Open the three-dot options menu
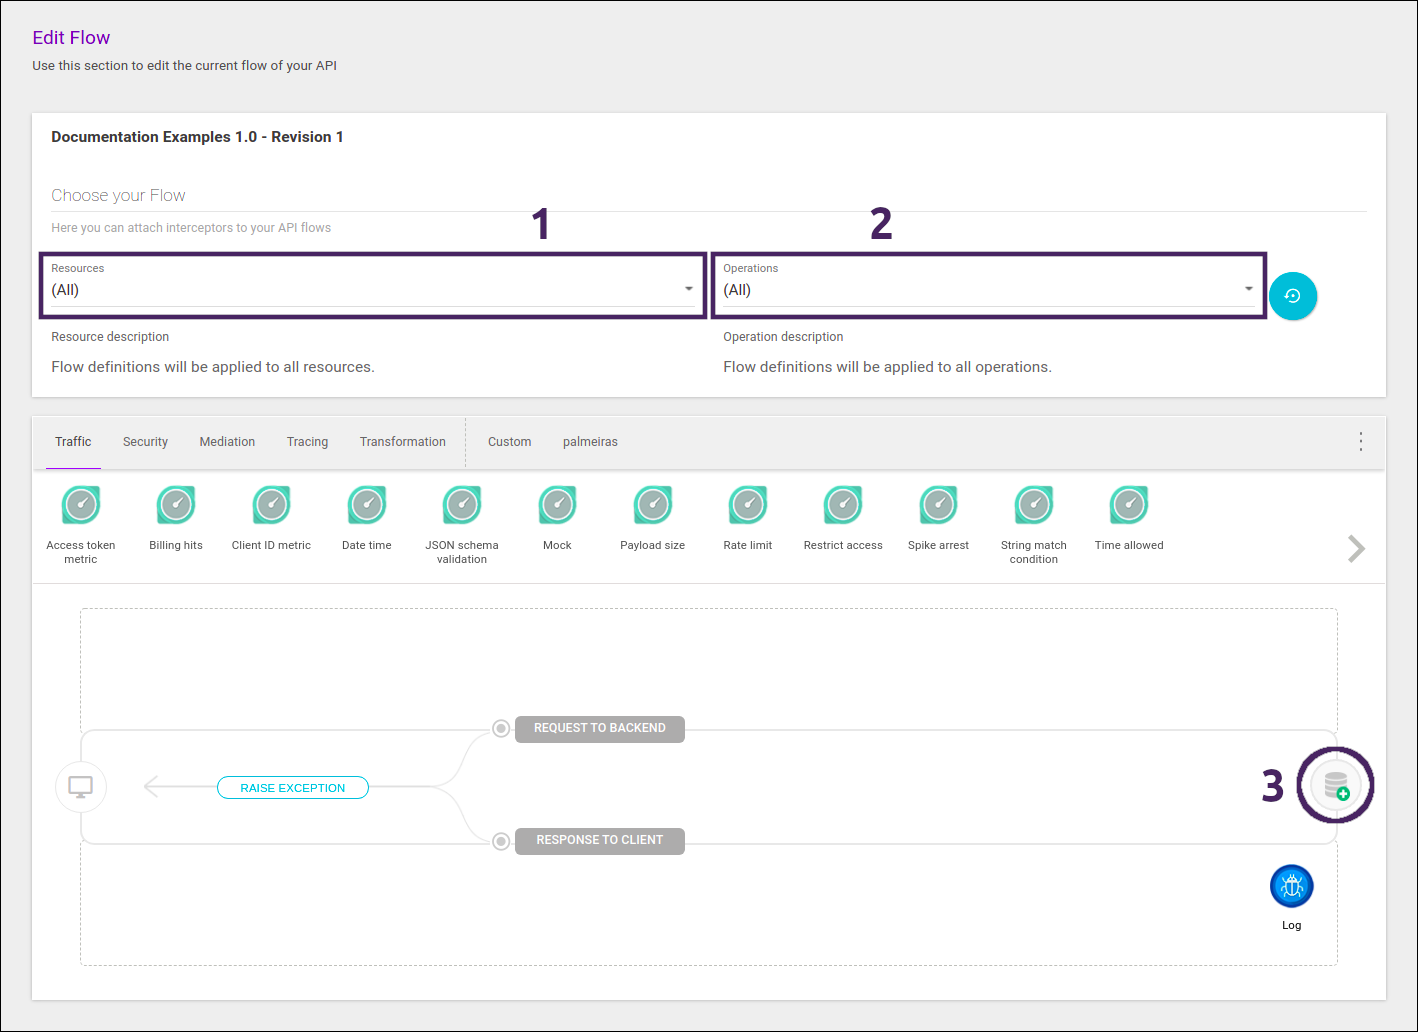 (1360, 442)
